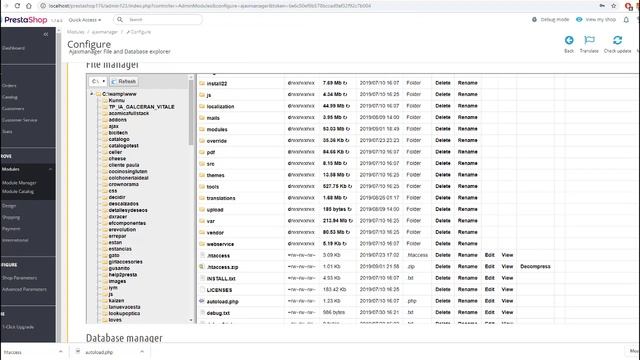Click the PrestaShop logo

tap(26, 20)
